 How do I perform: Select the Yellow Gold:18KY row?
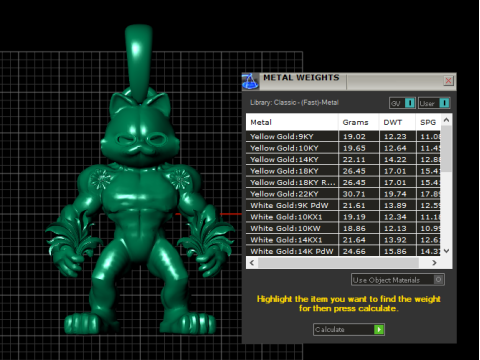pyautogui.click(x=343, y=171)
